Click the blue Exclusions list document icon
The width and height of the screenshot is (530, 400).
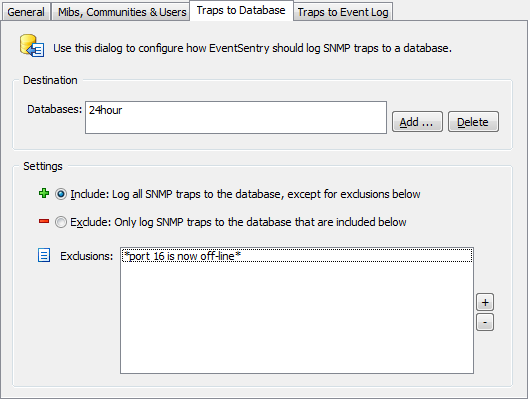(44, 255)
